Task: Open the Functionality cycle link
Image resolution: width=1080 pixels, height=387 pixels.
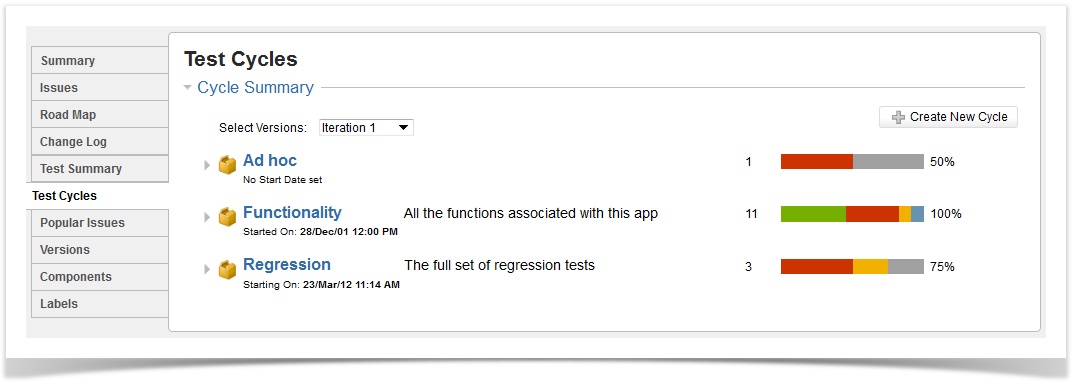Action: [x=292, y=212]
